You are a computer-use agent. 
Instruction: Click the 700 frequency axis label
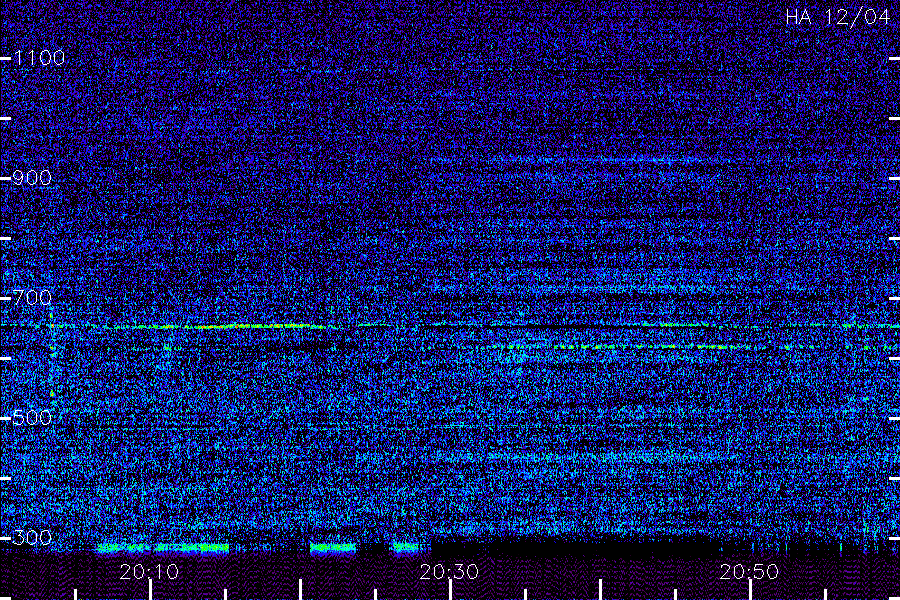pyautogui.click(x=32, y=298)
